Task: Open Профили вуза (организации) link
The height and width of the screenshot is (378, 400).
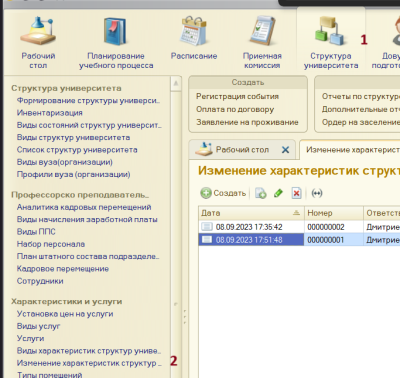Action: pyautogui.click(x=73, y=174)
